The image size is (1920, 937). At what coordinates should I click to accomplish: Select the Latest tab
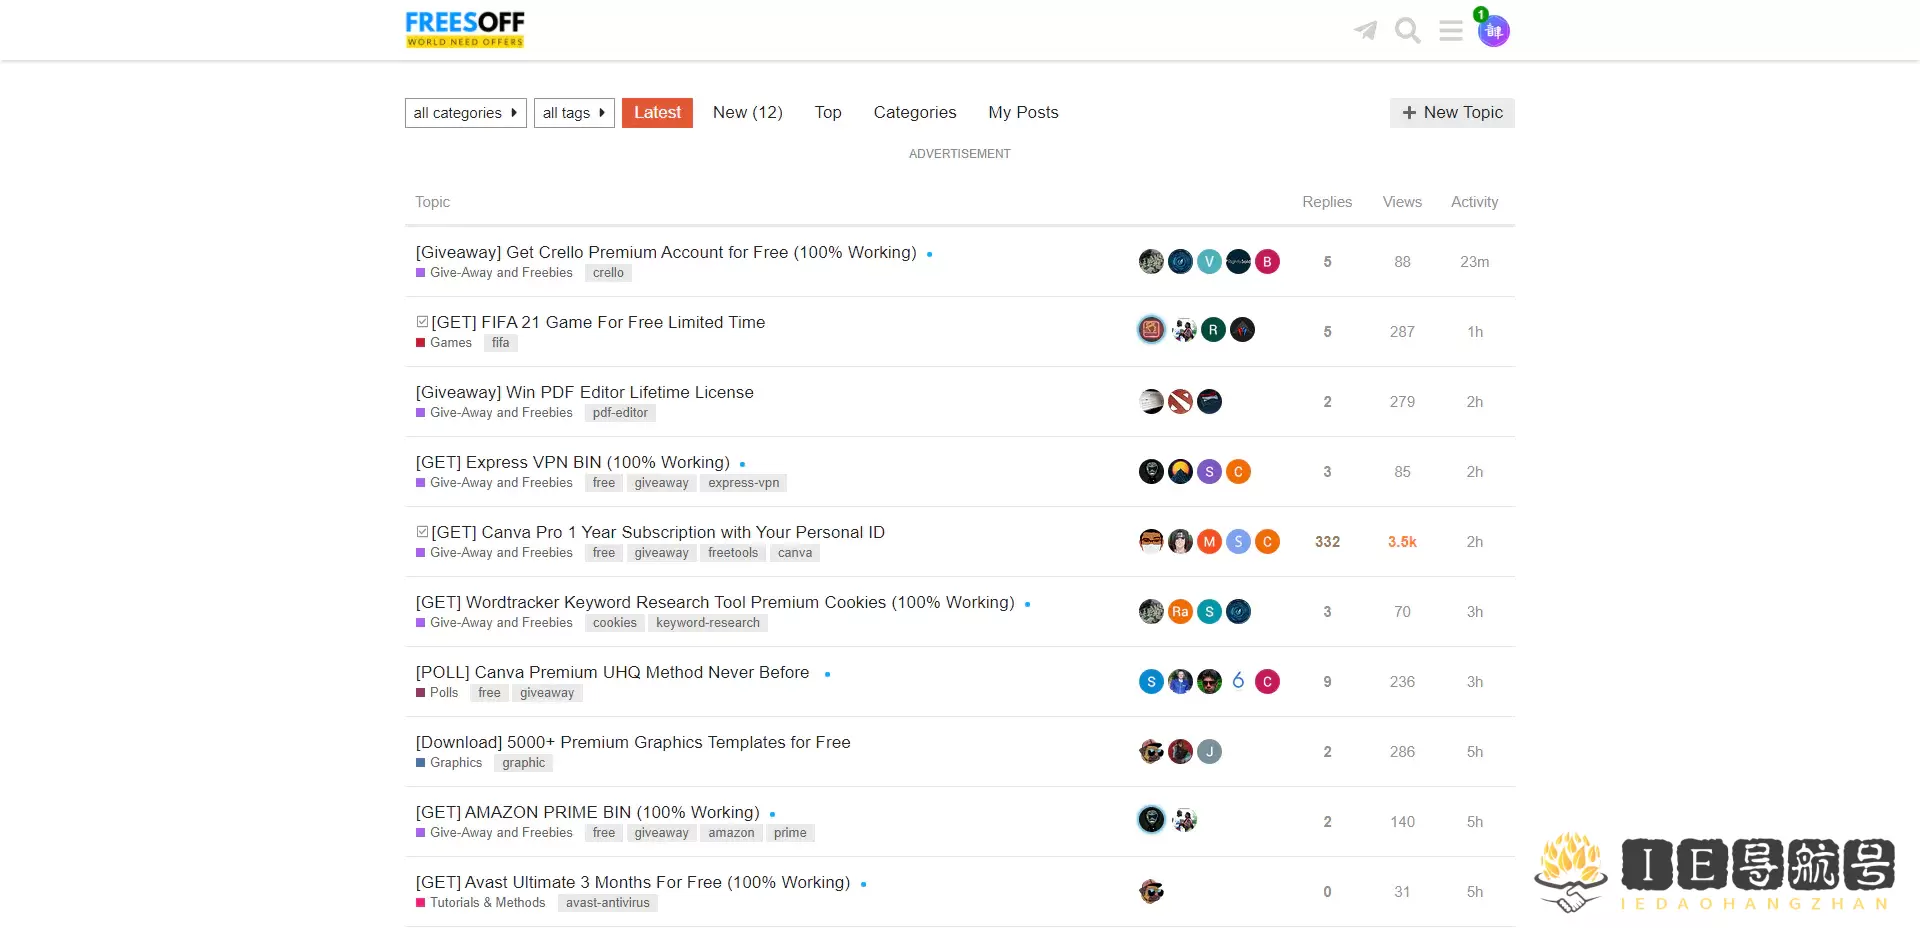657,113
